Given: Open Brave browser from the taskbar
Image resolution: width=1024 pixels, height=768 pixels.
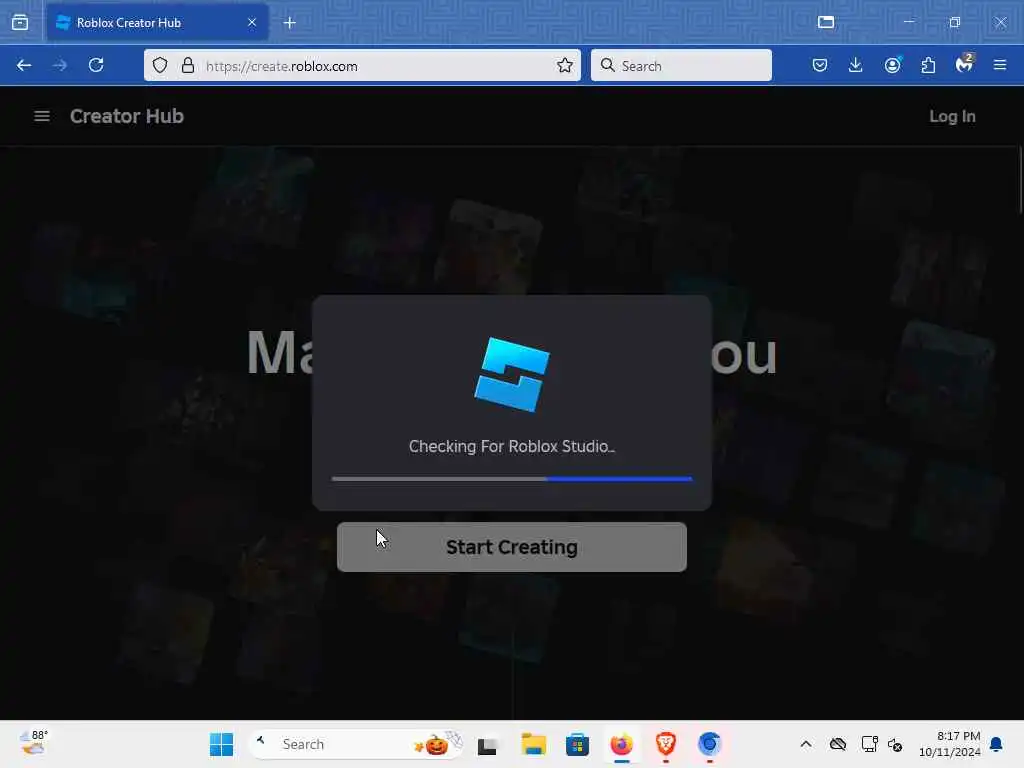Looking at the screenshot, I should pos(665,744).
